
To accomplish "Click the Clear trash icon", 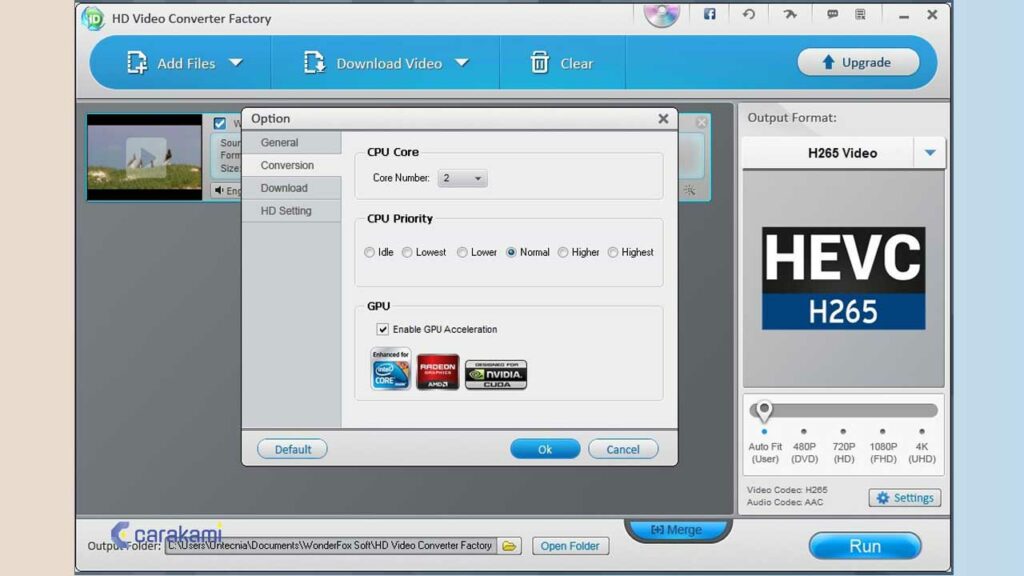I will [x=540, y=62].
